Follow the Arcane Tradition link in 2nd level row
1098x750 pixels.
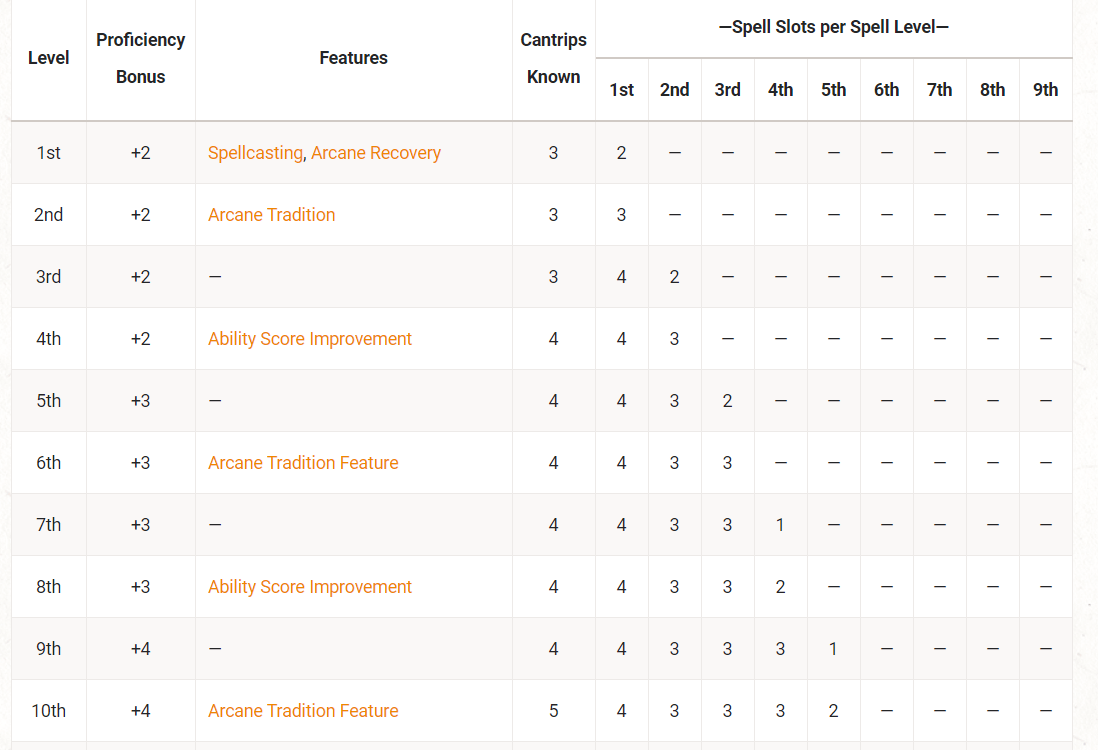271,215
